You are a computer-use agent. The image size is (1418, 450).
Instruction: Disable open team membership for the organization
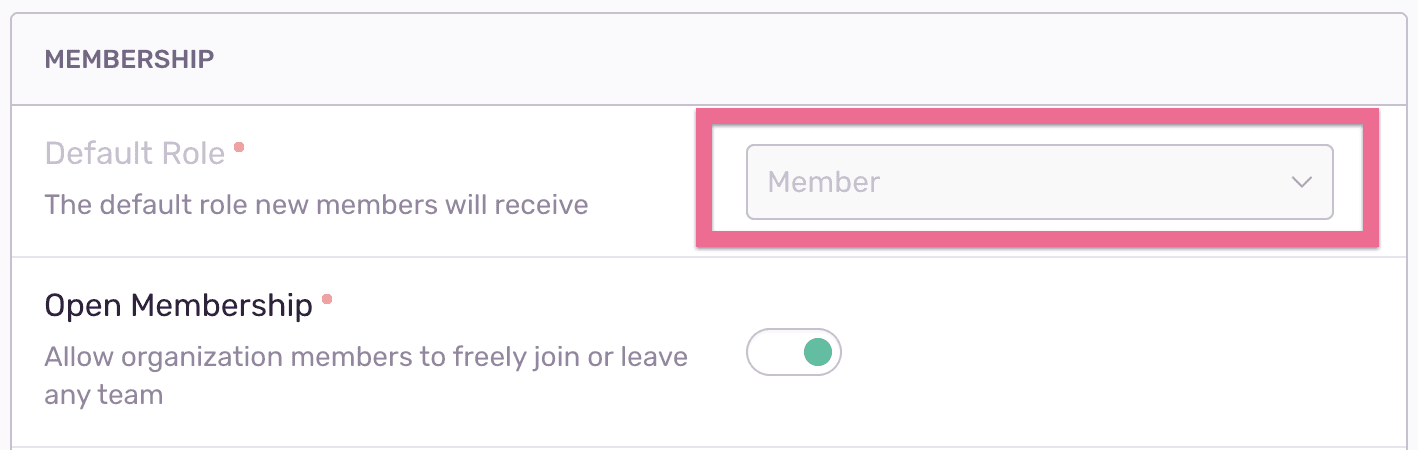(x=794, y=352)
